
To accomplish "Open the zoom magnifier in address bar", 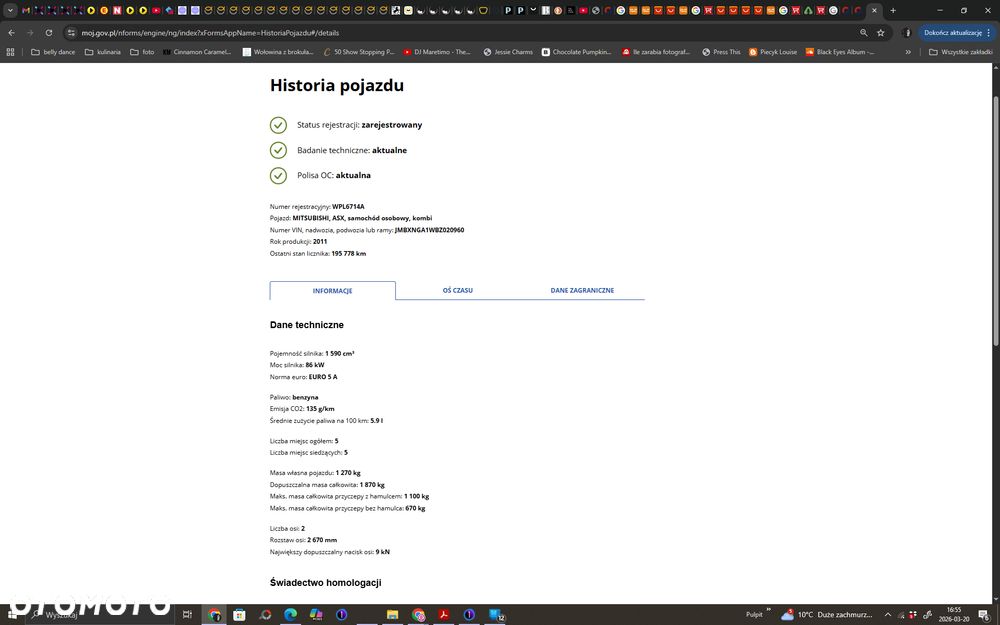I will click(864, 33).
